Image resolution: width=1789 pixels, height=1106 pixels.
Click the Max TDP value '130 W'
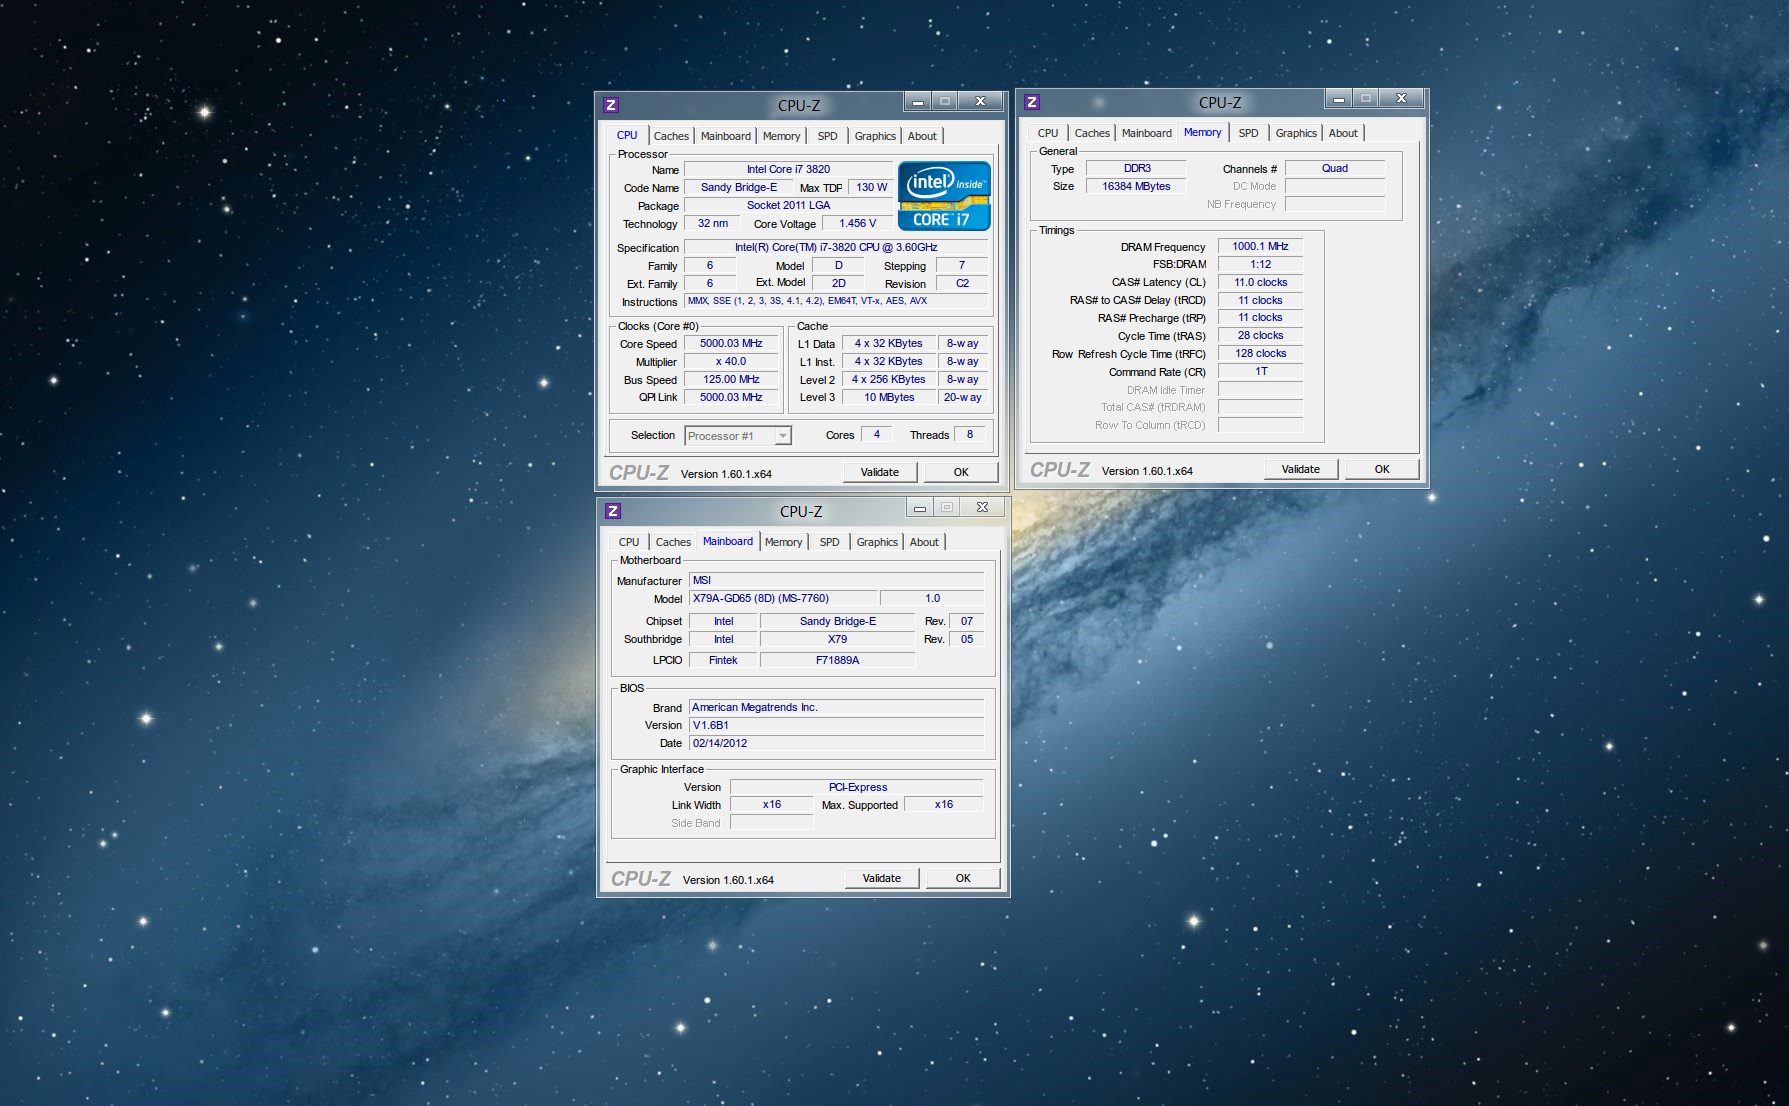click(x=871, y=187)
